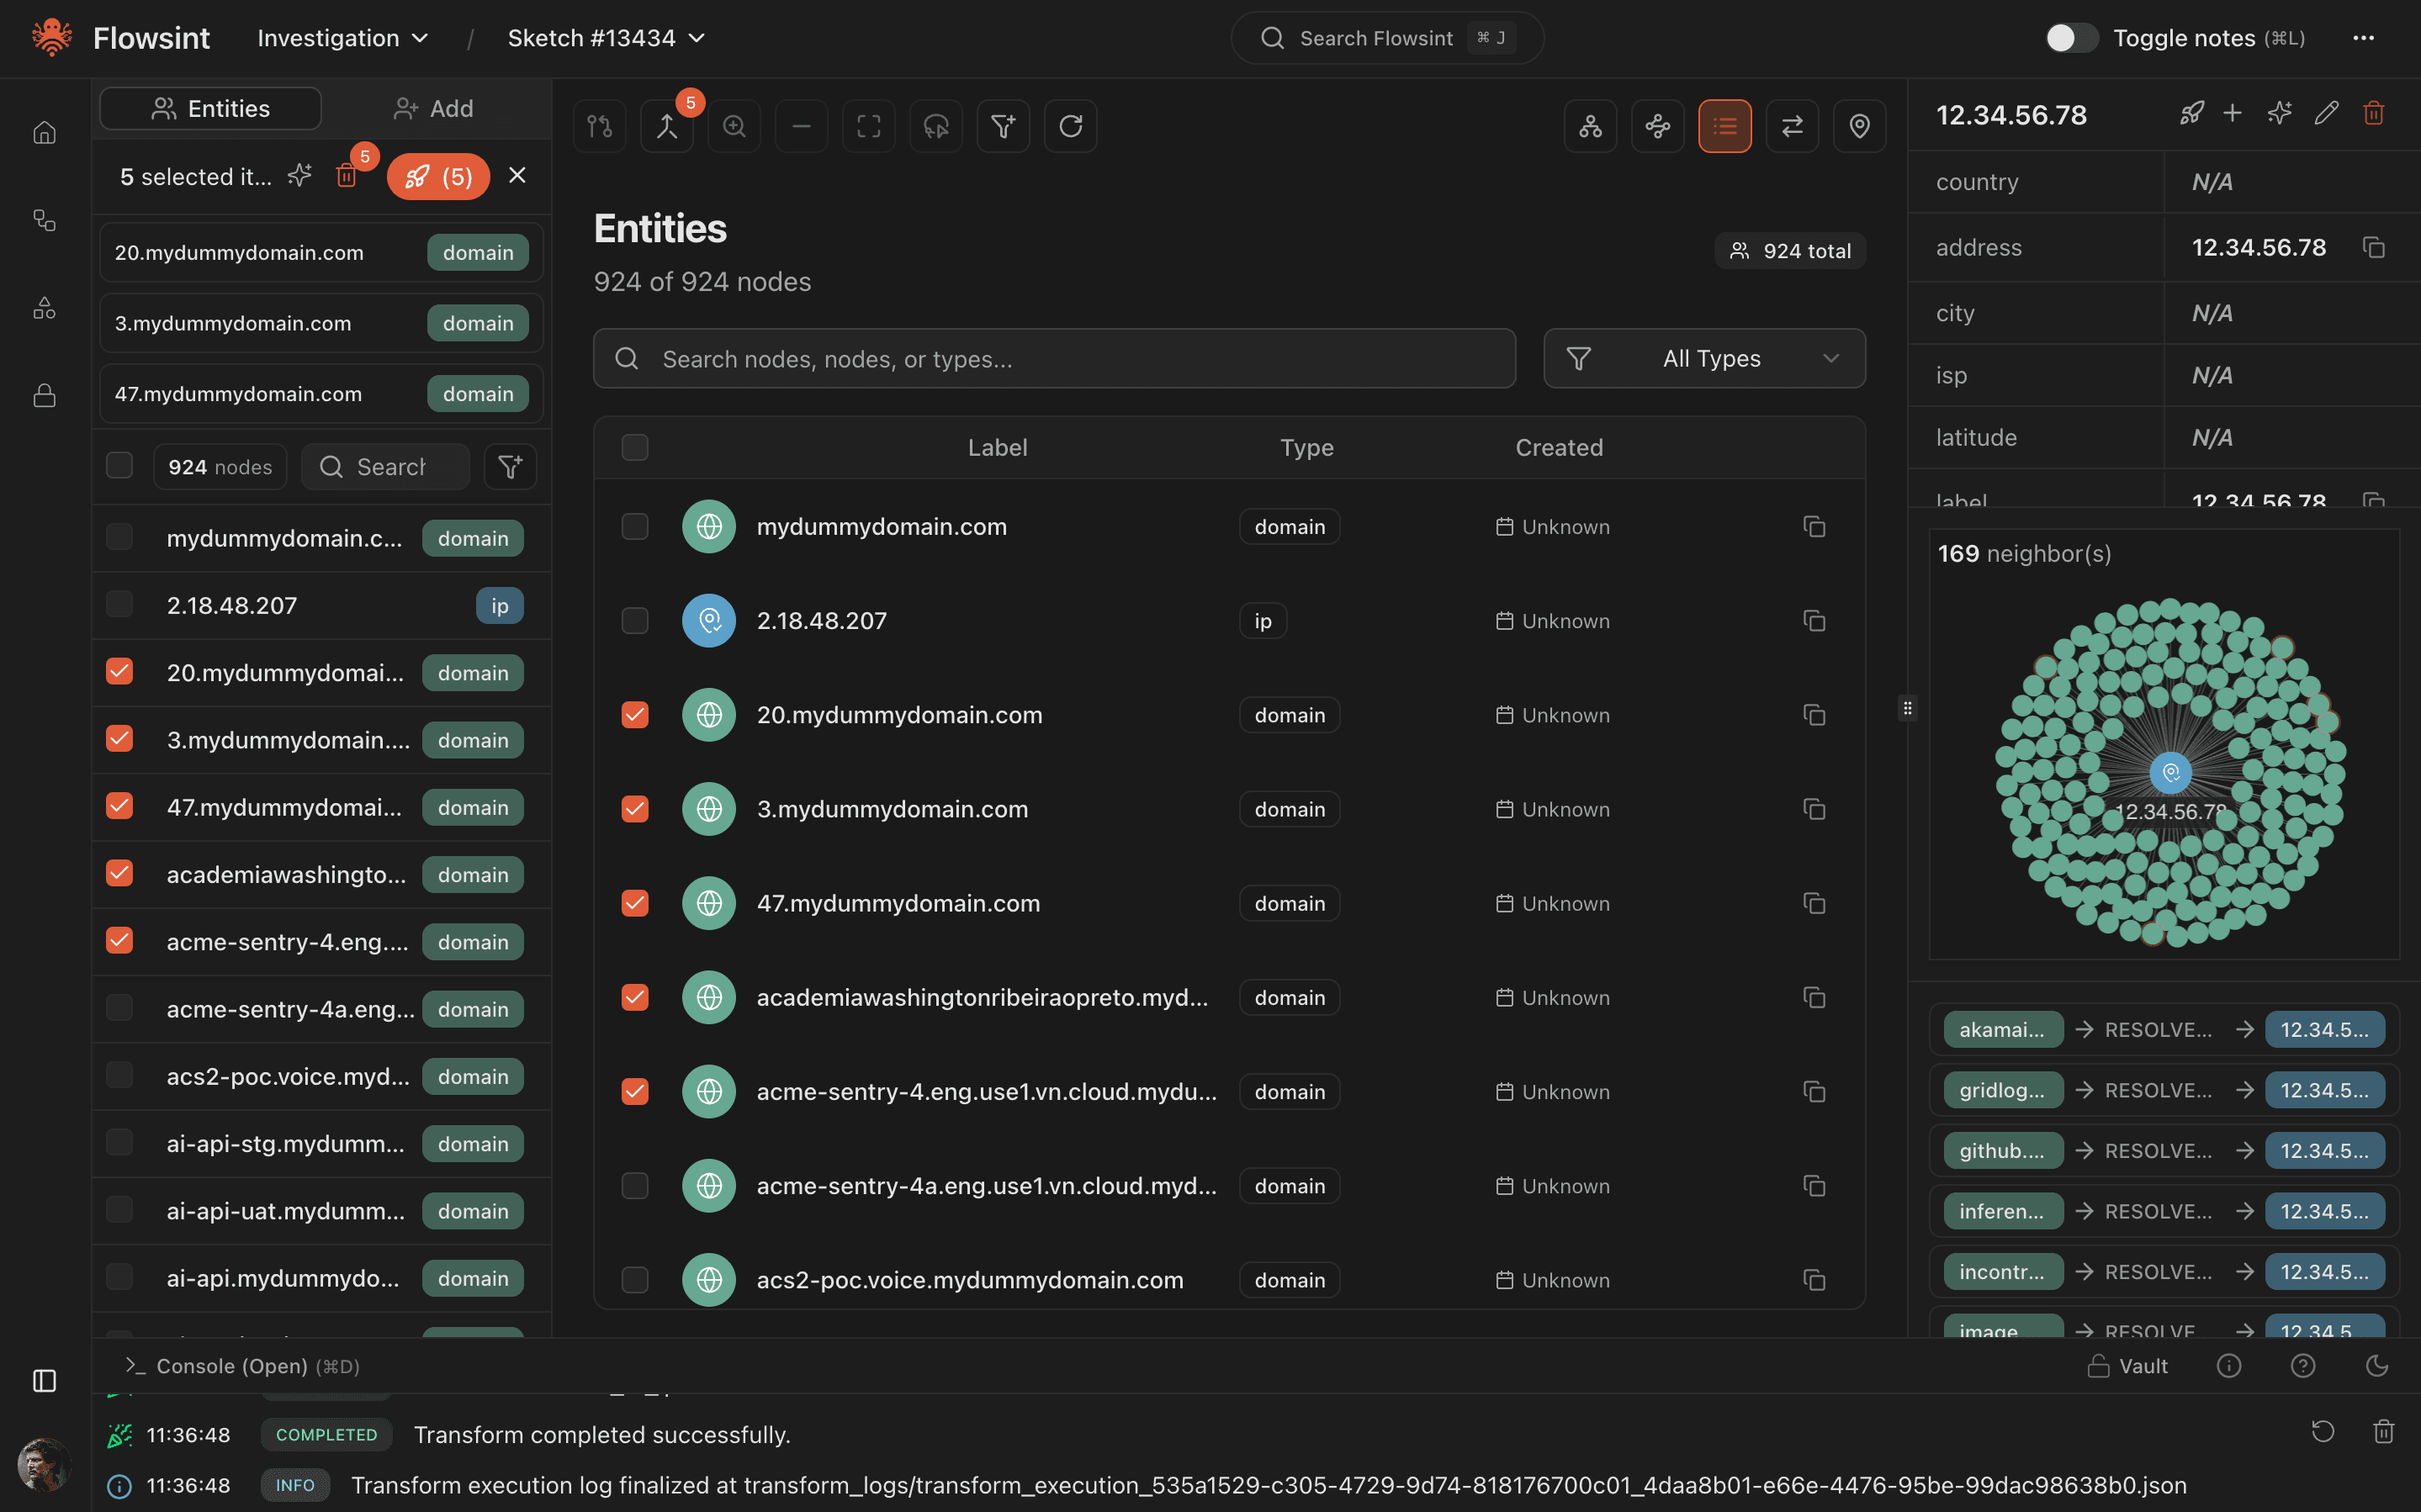Switch to the Add tab
Screen dimensions: 2421x1512
click(434, 108)
